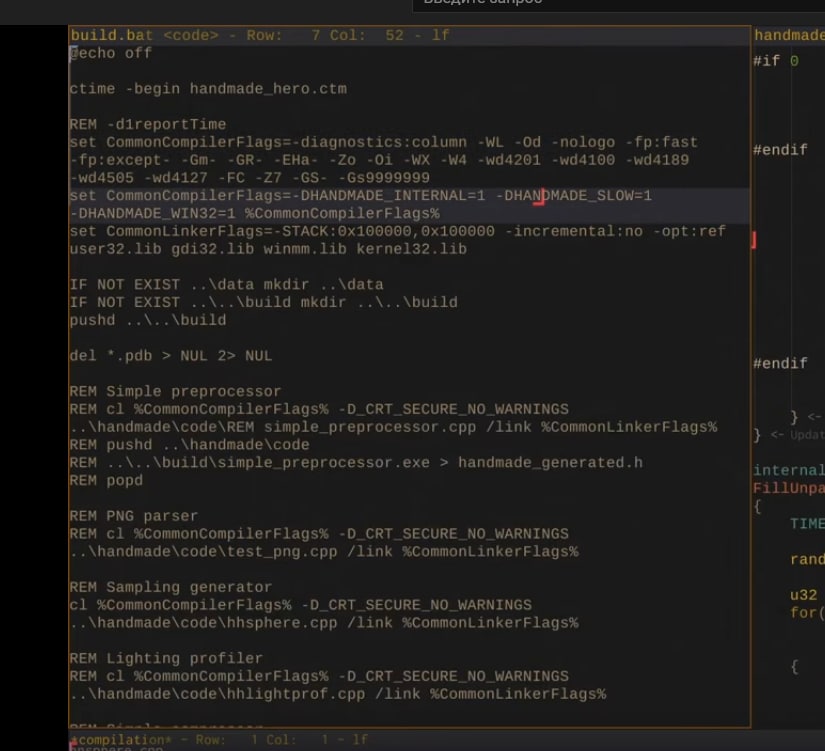Click the 'pushd ..\..\build' line
Viewport: 825px width, 751px height.
tap(148, 320)
